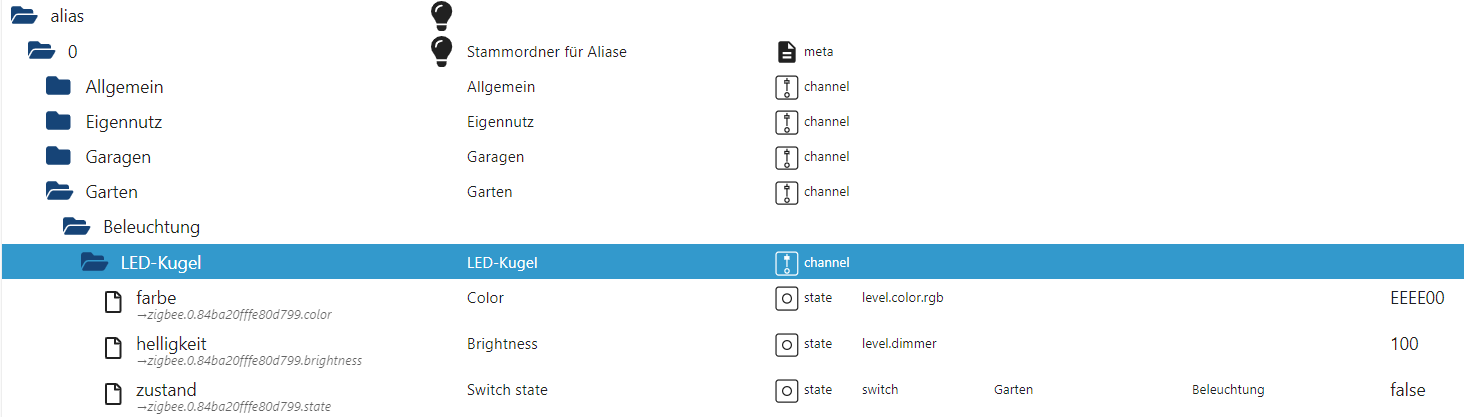
Task: Click the state icon in the helligkeit row
Action: coord(787,344)
